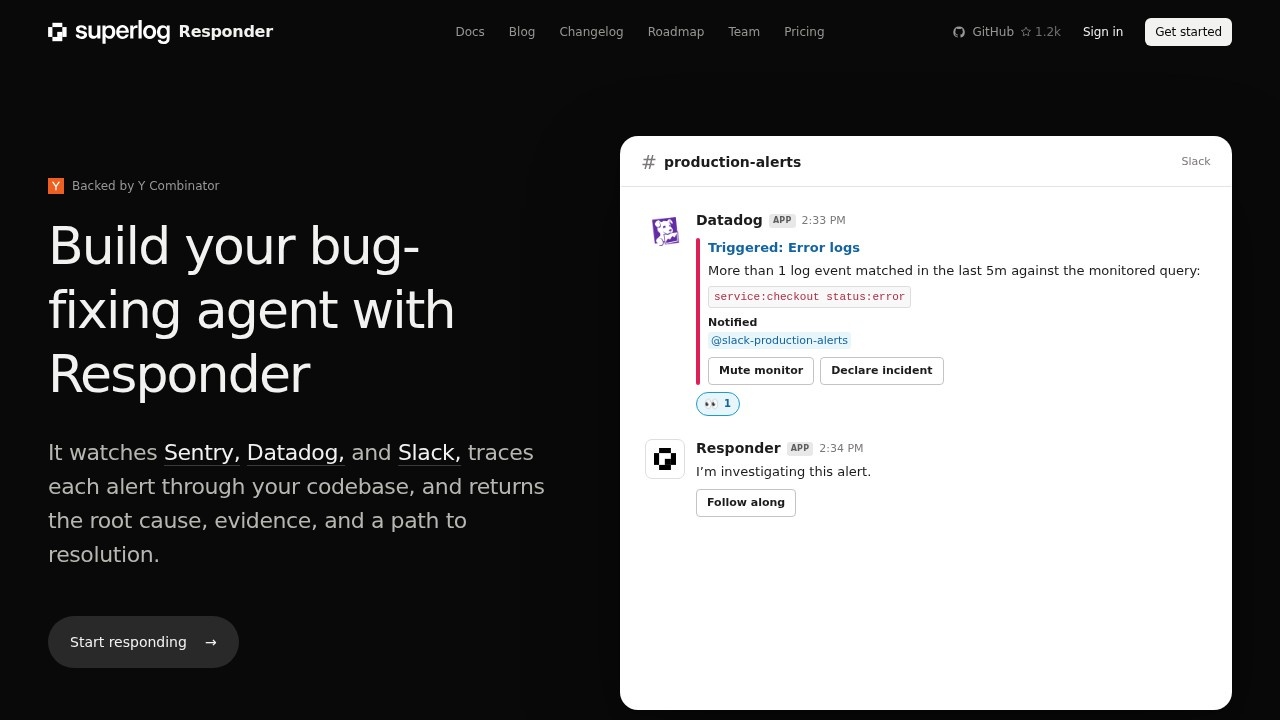This screenshot has height=720, width=1280.
Task: Click "I'm investigating this alert." message
Action: (784, 472)
